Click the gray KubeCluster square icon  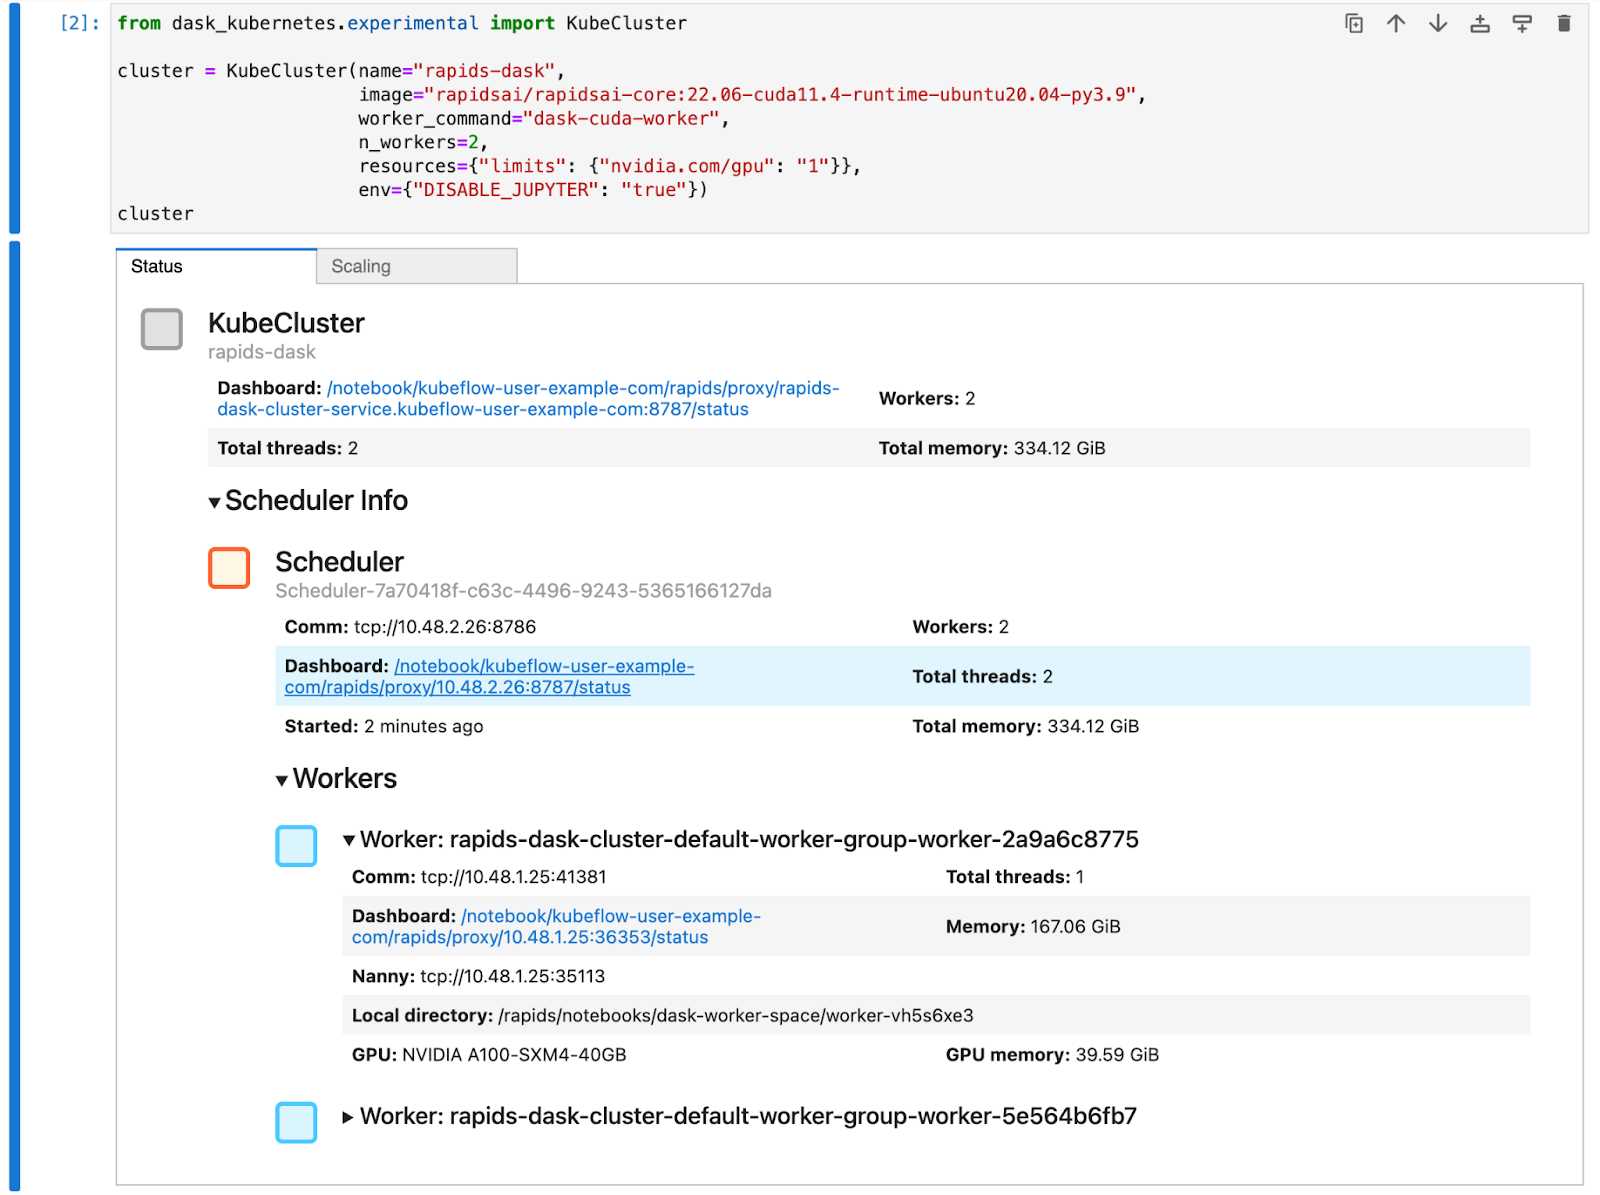pos(162,329)
